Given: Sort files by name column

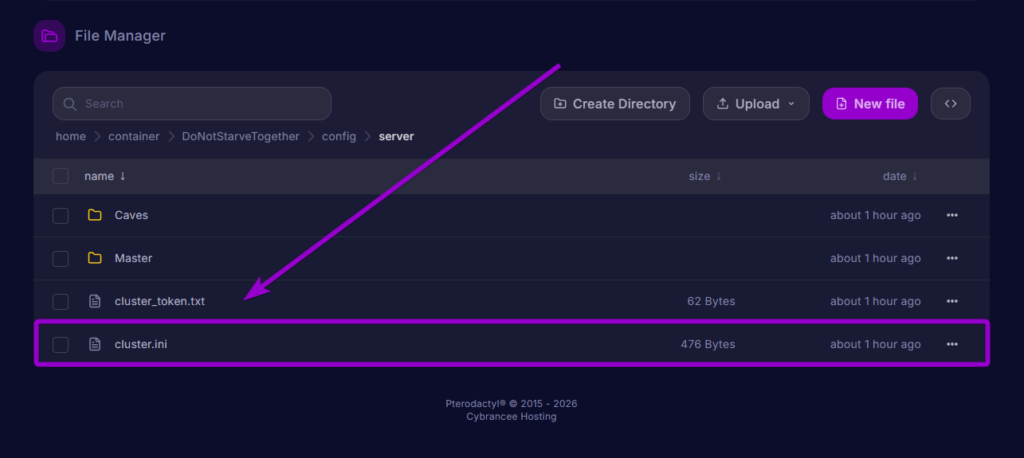Looking at the screenshot, I should (104, 176).
